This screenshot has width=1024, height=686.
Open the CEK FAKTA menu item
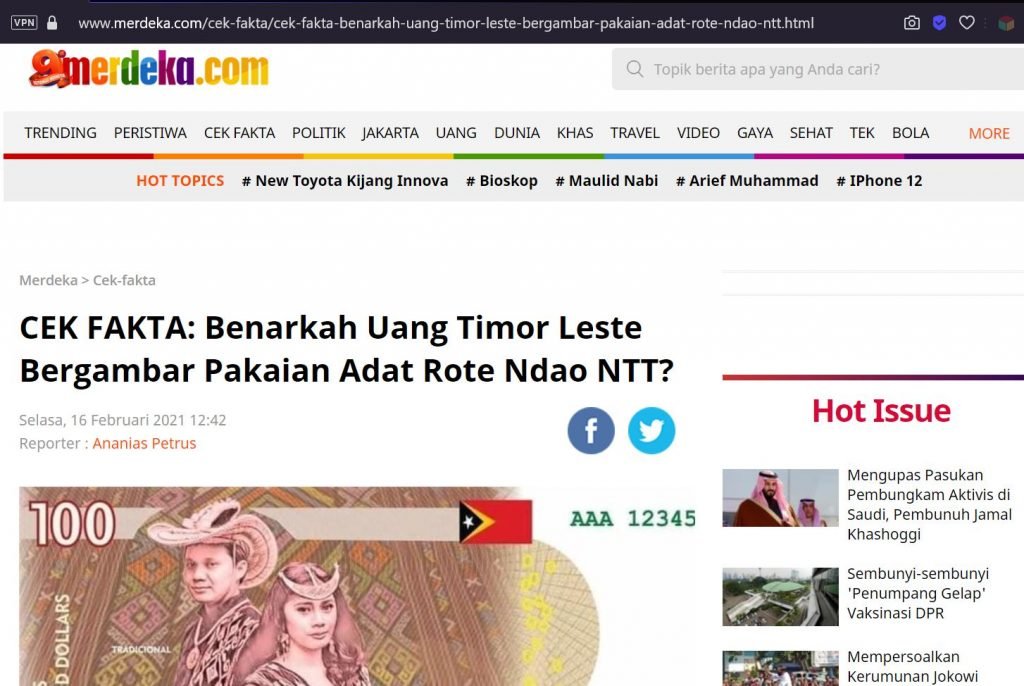tap(239, 133)
